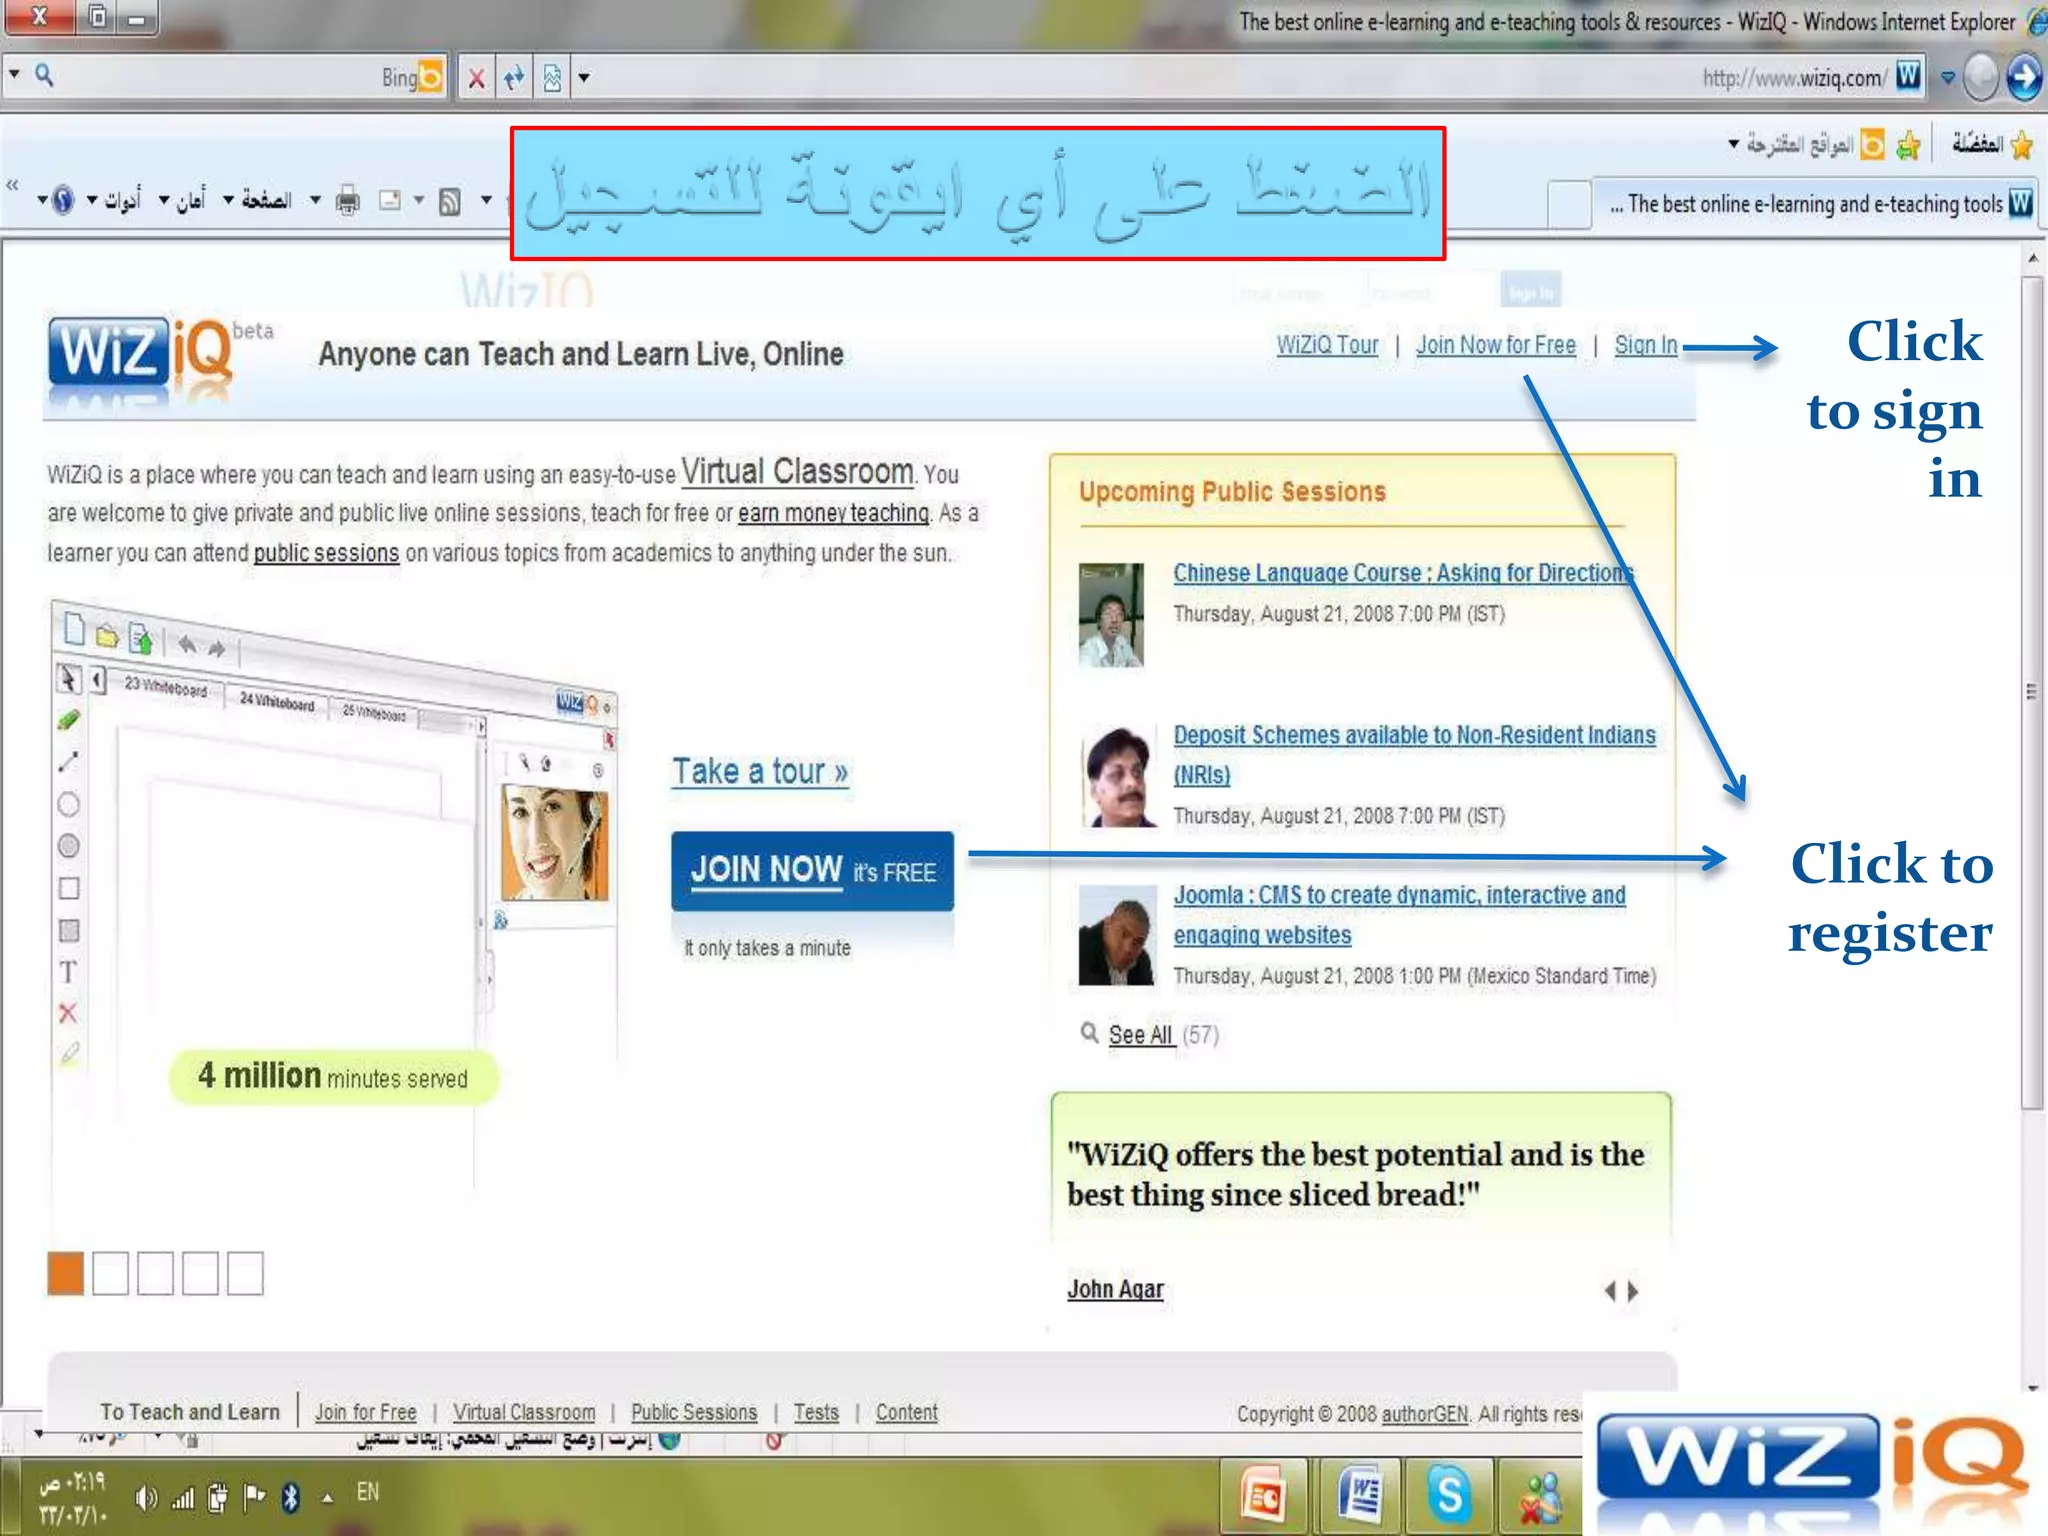Open the search provider dropdown arrow
Screen dimensions: 2048x1536
14,75
